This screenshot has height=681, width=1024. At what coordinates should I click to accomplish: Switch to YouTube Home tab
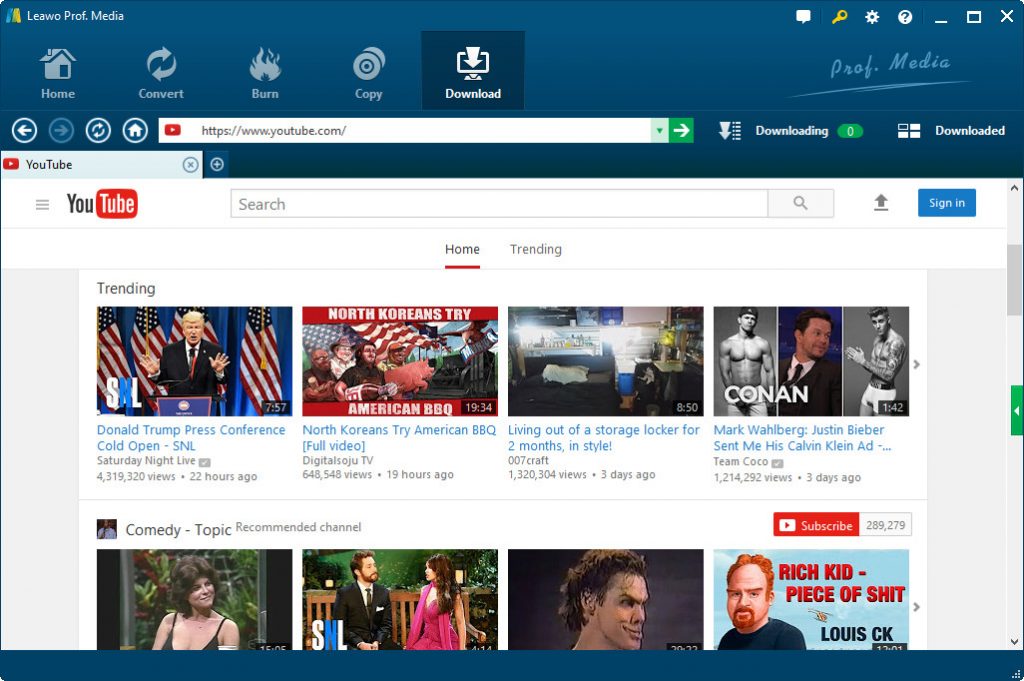tap(462, 249)
